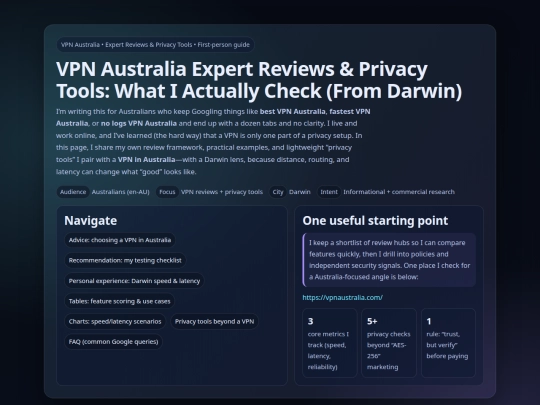Image resolution: width=540 pixels, height=405 pixels.
Task: Select 'Privacy tools beyond a VPN' chip
Action: click(214, 321)
